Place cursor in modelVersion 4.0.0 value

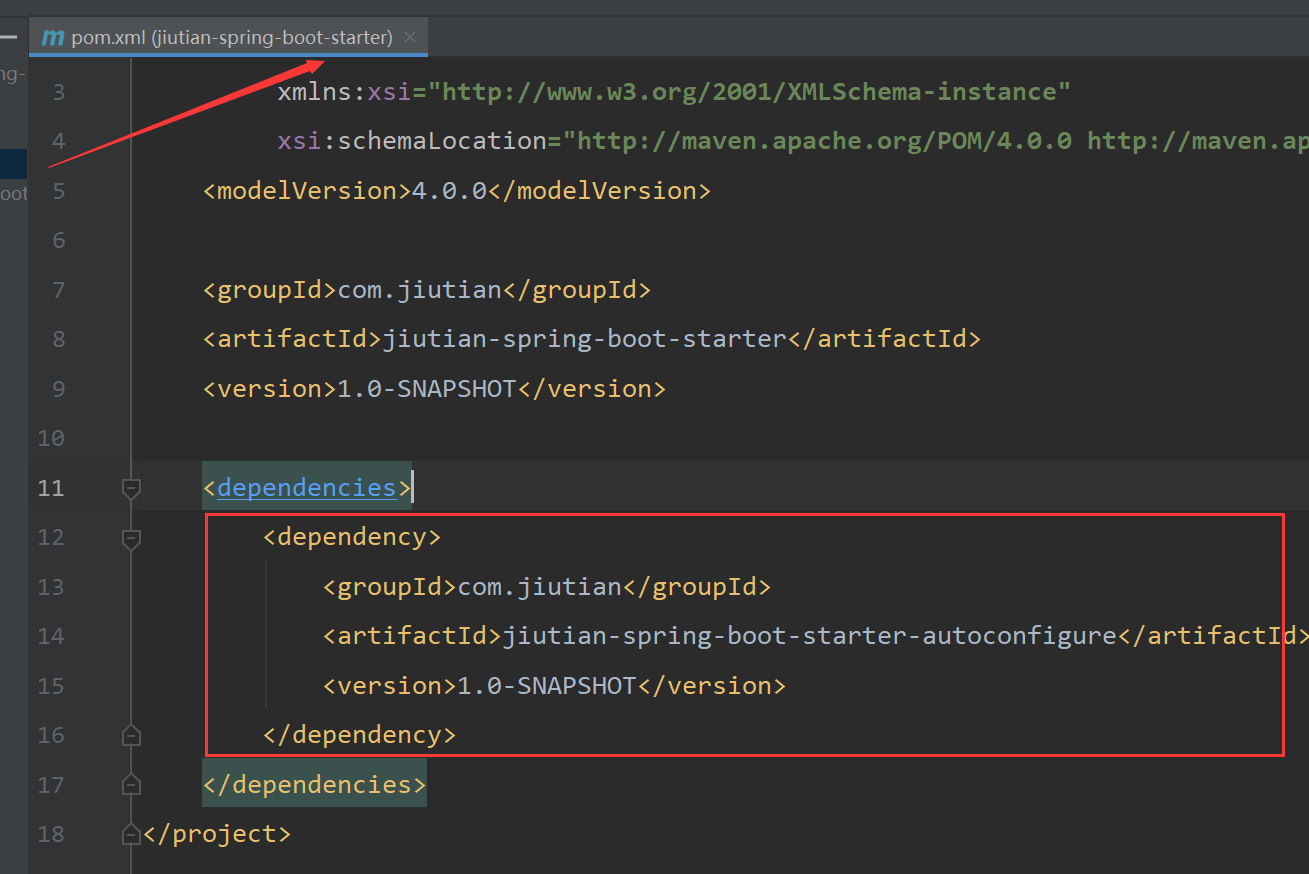(x=449, y=191)
